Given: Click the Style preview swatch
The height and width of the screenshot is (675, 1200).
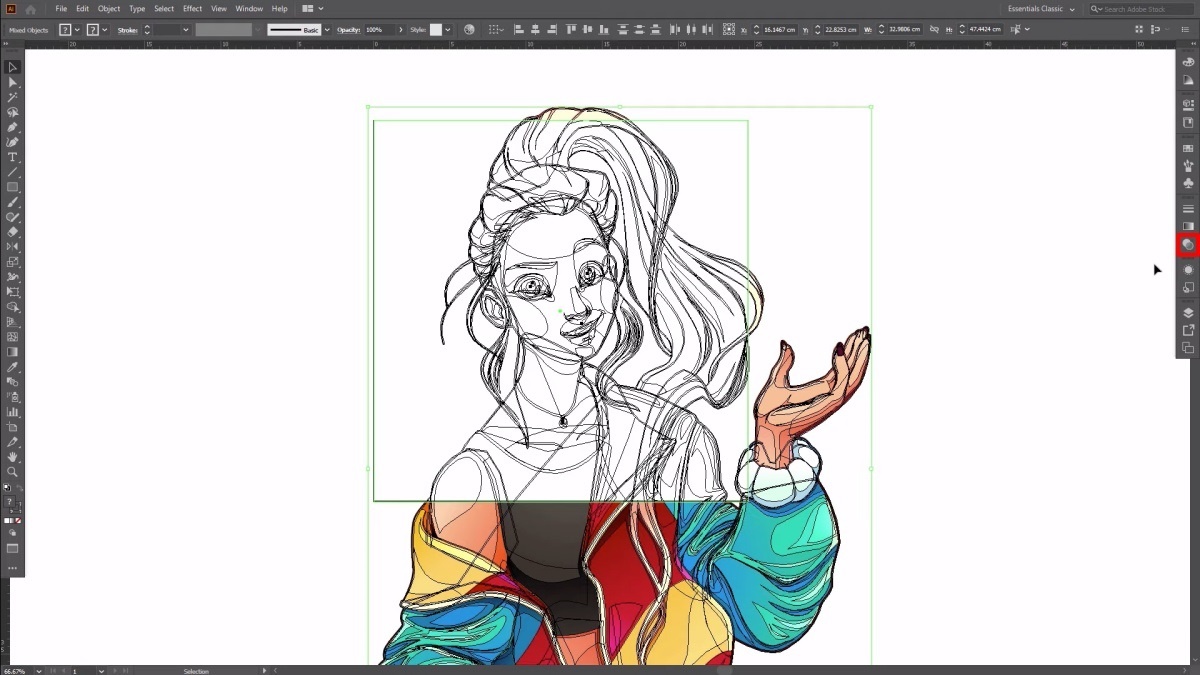Looking at the screenshot, I should 435,30.
